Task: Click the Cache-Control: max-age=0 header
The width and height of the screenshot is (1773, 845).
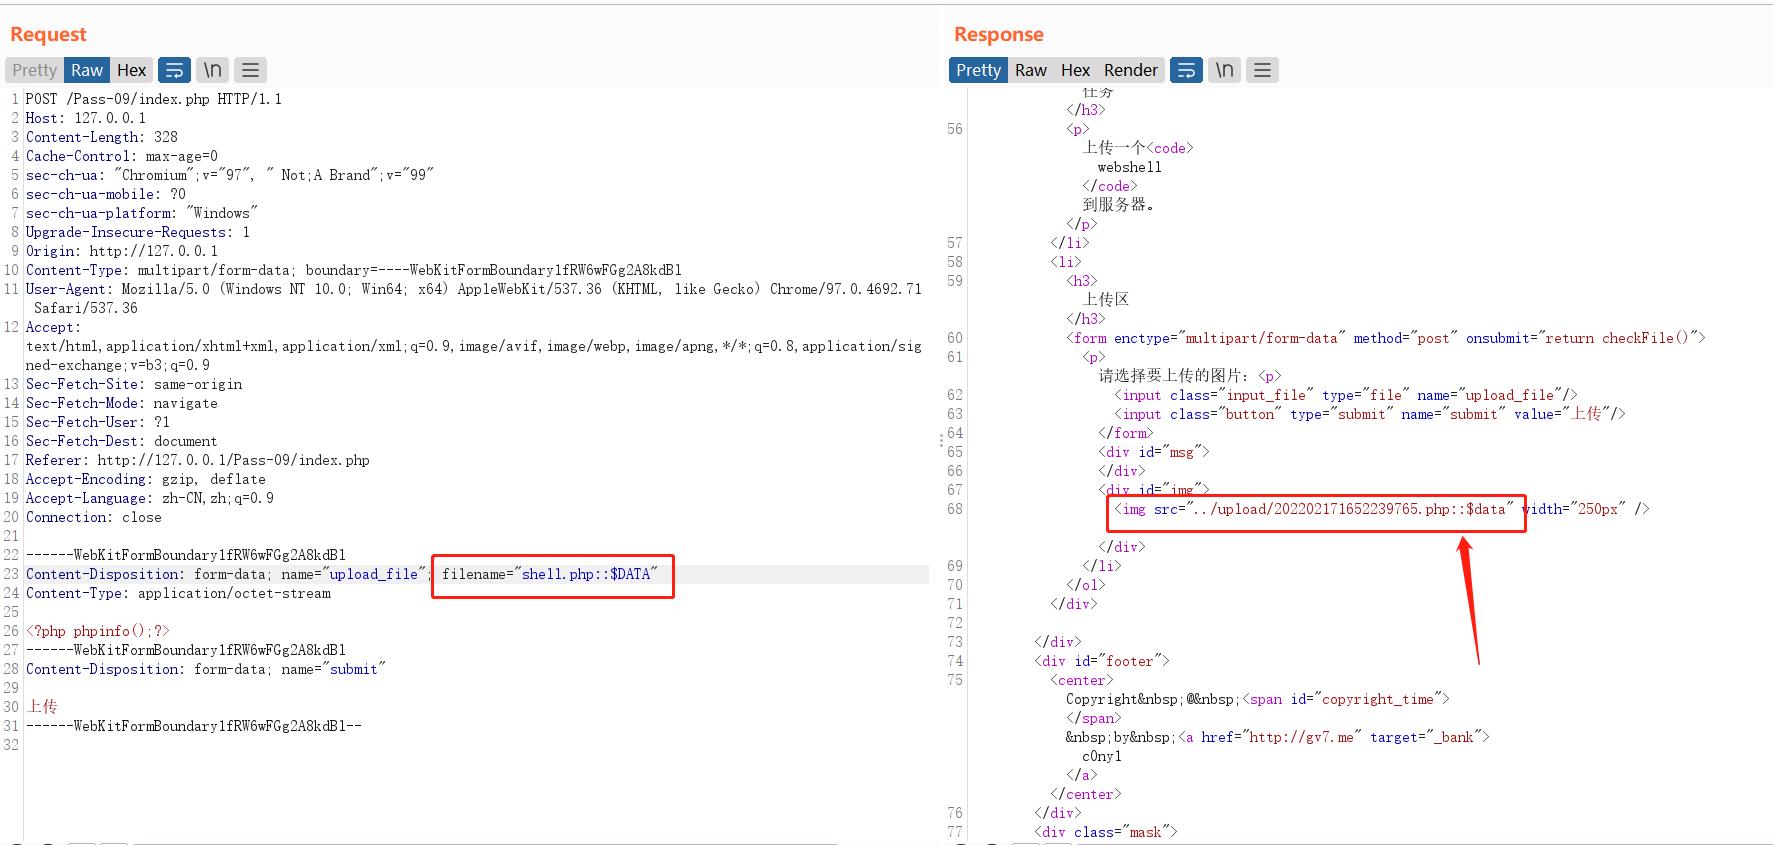Action: coord(122,156)
